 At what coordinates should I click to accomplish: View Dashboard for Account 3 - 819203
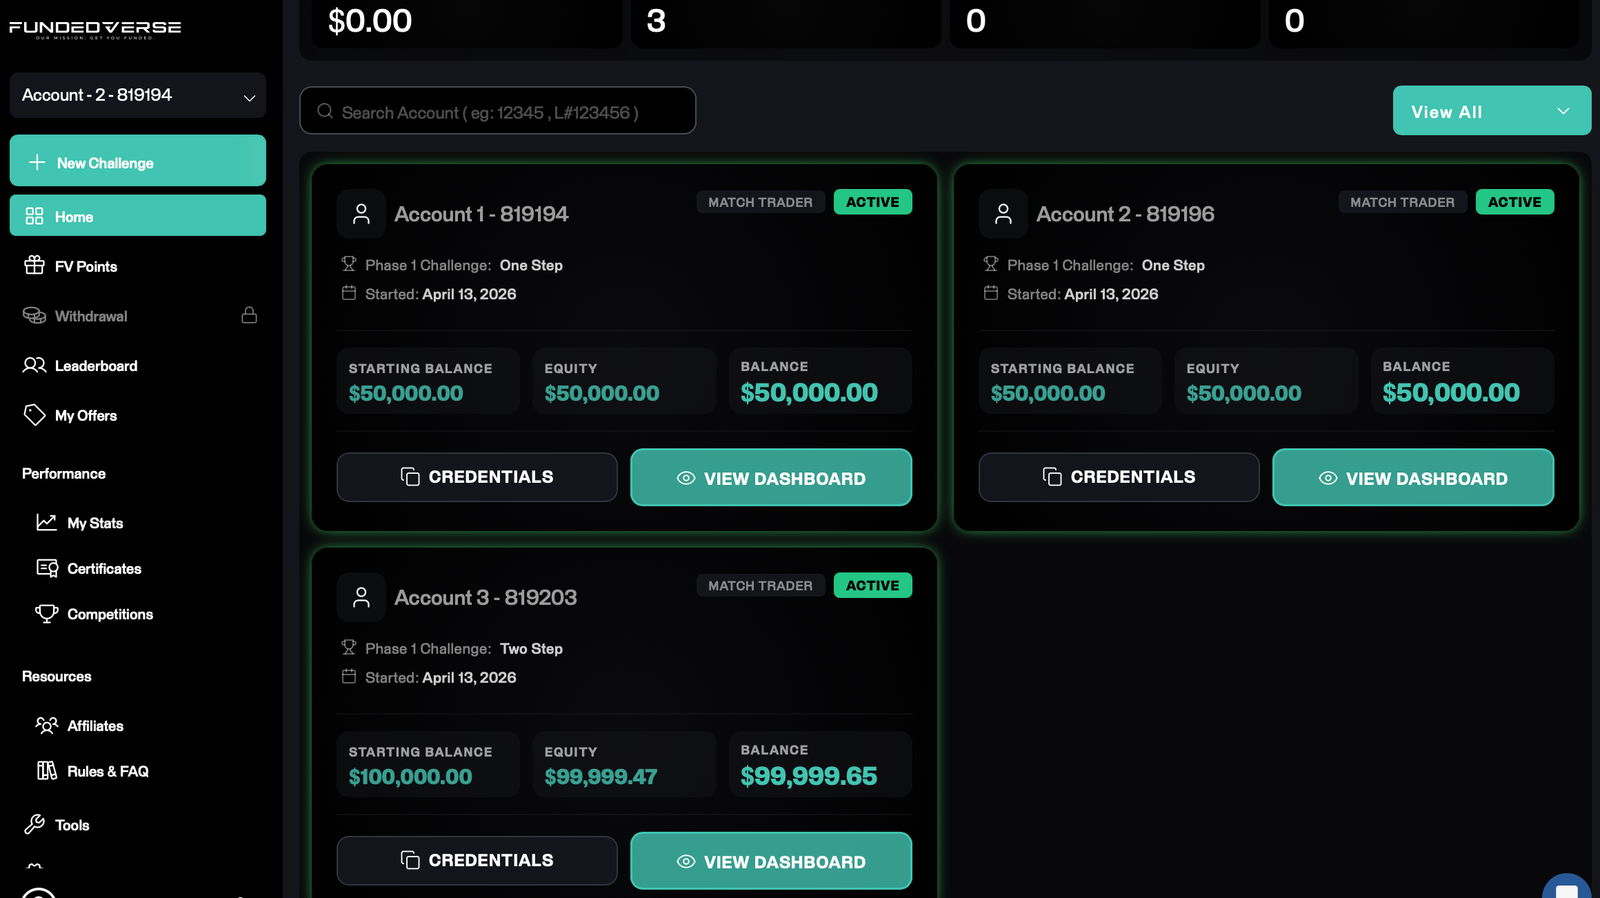pos(771,860)
